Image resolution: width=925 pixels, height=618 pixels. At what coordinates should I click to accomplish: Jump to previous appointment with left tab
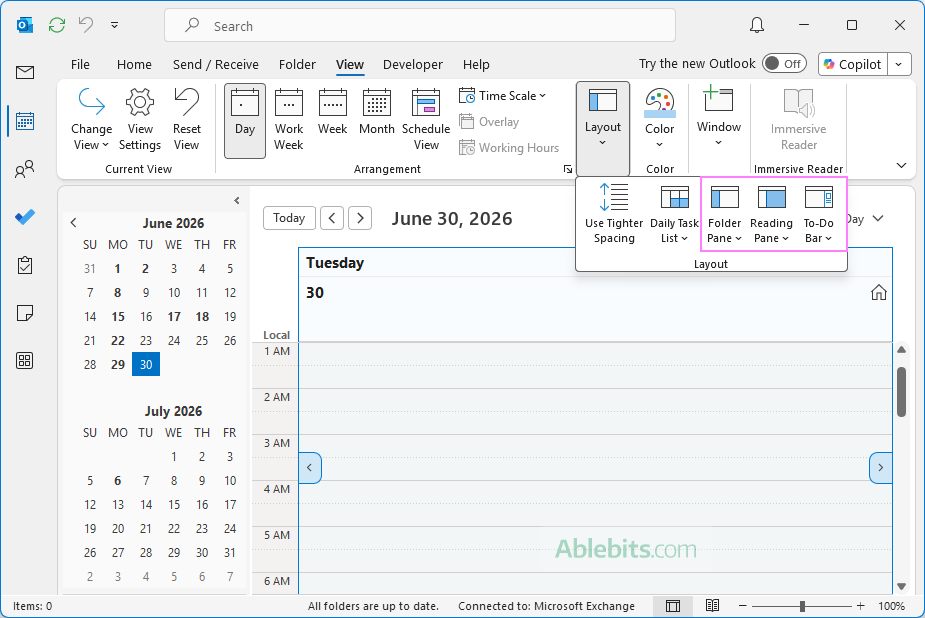click(x=310, y=468)
